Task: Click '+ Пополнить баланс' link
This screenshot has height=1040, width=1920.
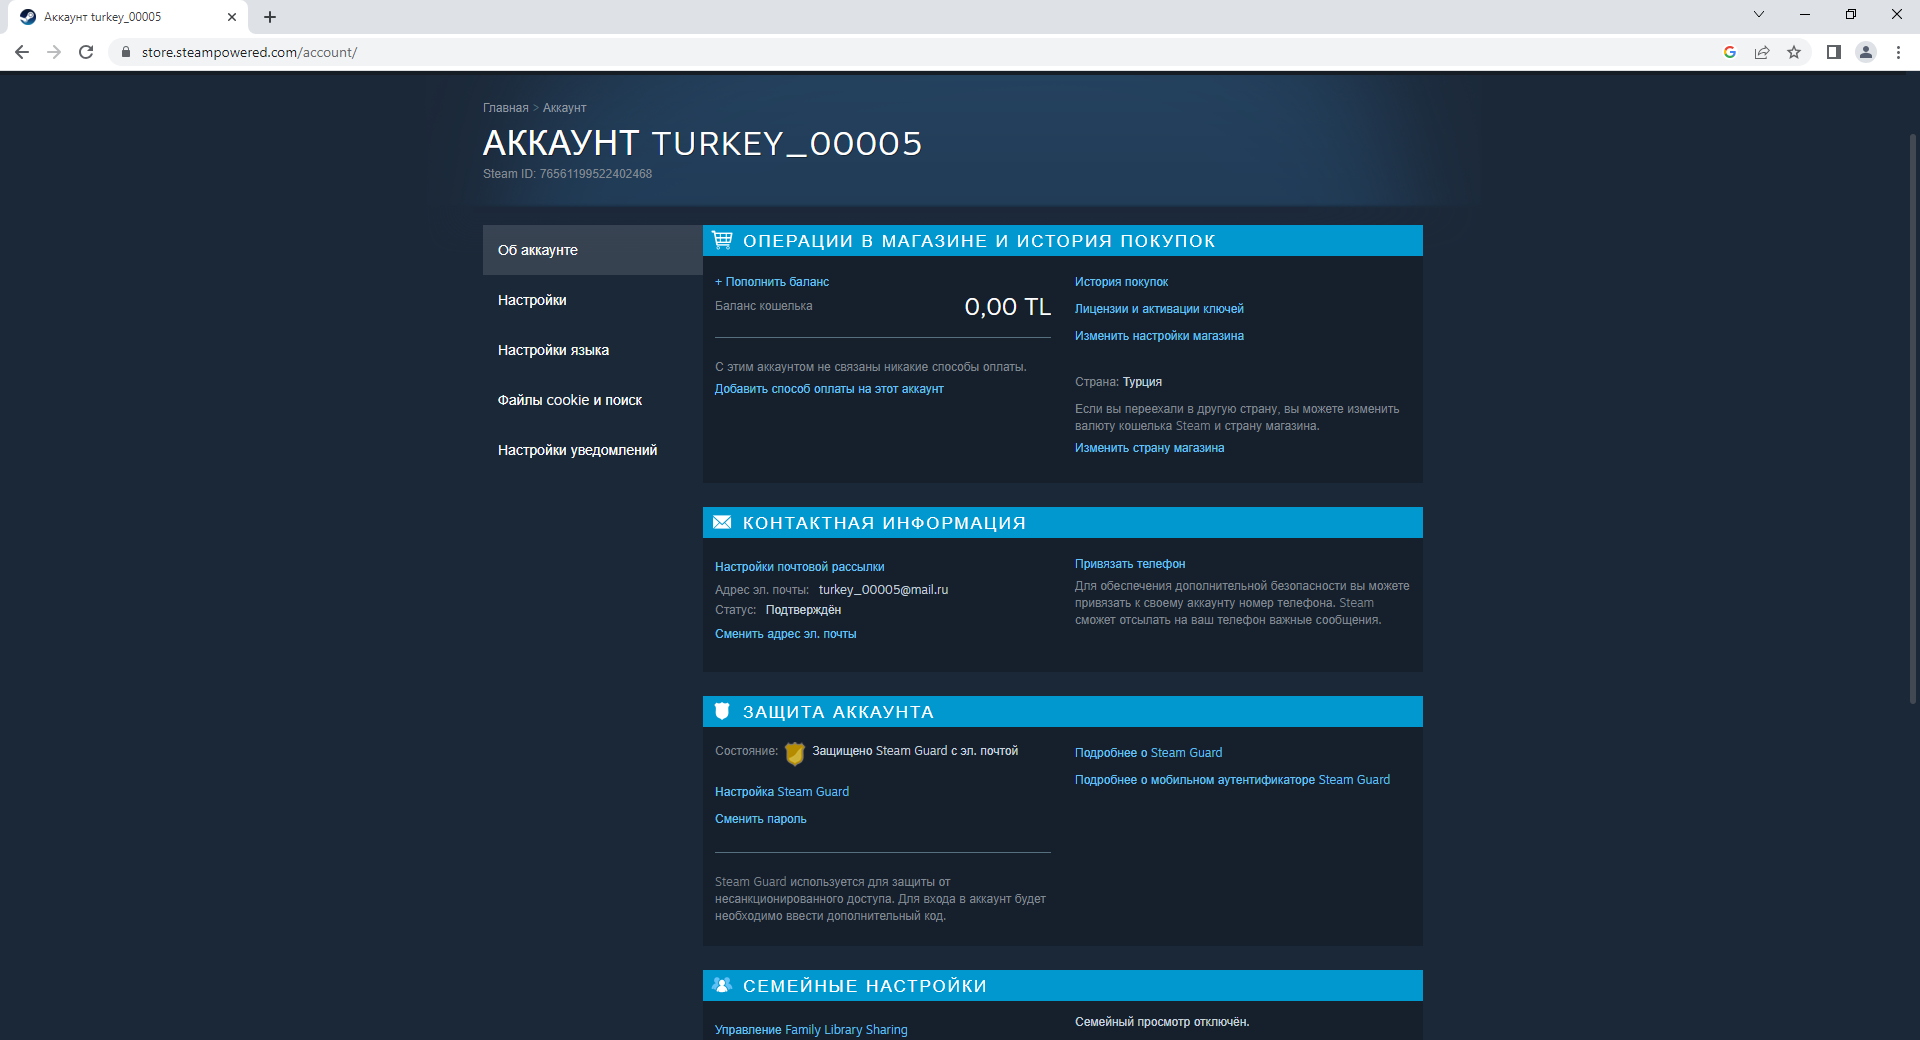Action: pyautogui.click(x=772, y=282)
